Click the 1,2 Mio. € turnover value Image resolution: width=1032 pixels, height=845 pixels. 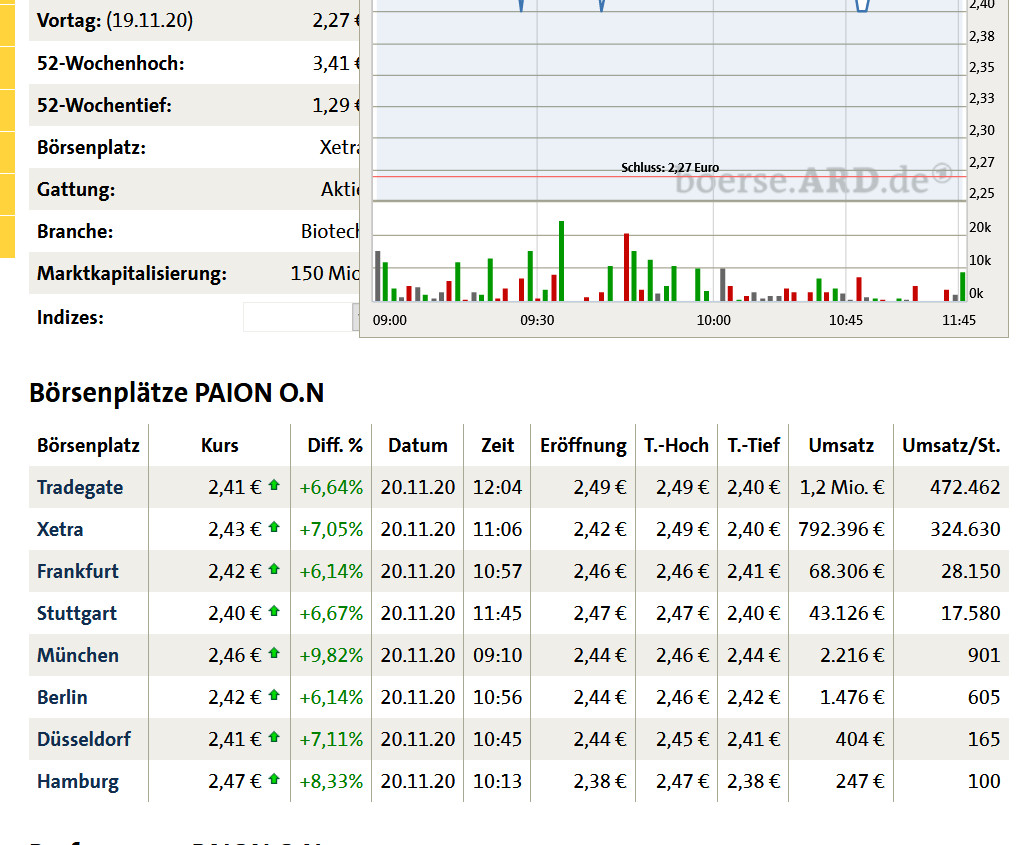click(x=842, y=488)
